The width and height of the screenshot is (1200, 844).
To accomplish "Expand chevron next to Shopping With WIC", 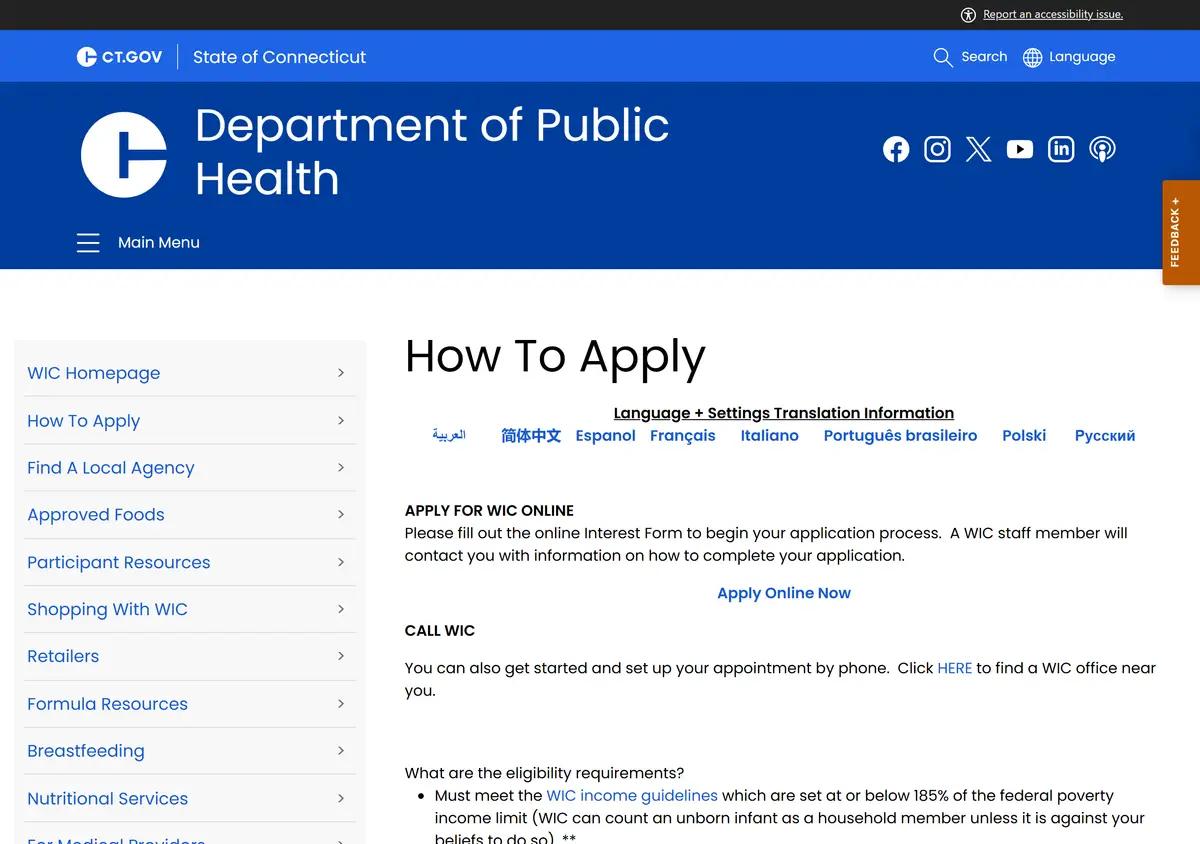I will 341,609.
